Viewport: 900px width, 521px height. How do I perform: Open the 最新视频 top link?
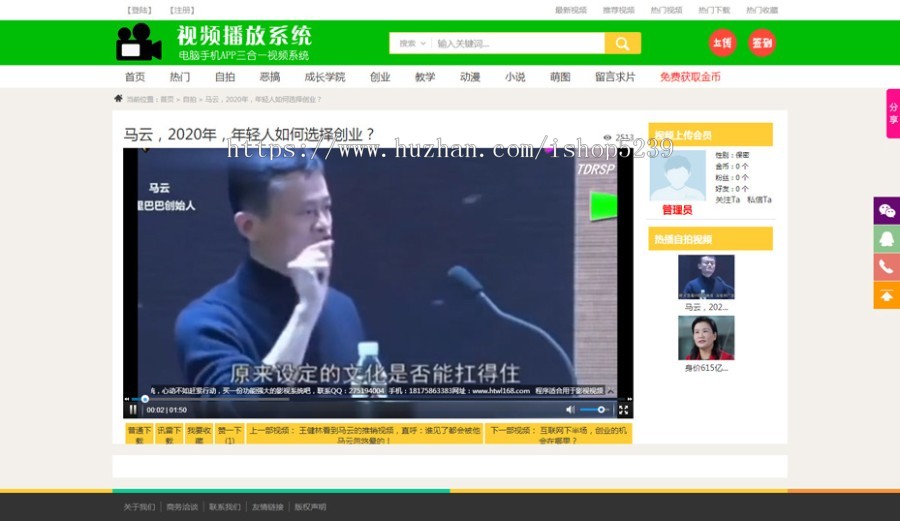click(x=571, y=10)
